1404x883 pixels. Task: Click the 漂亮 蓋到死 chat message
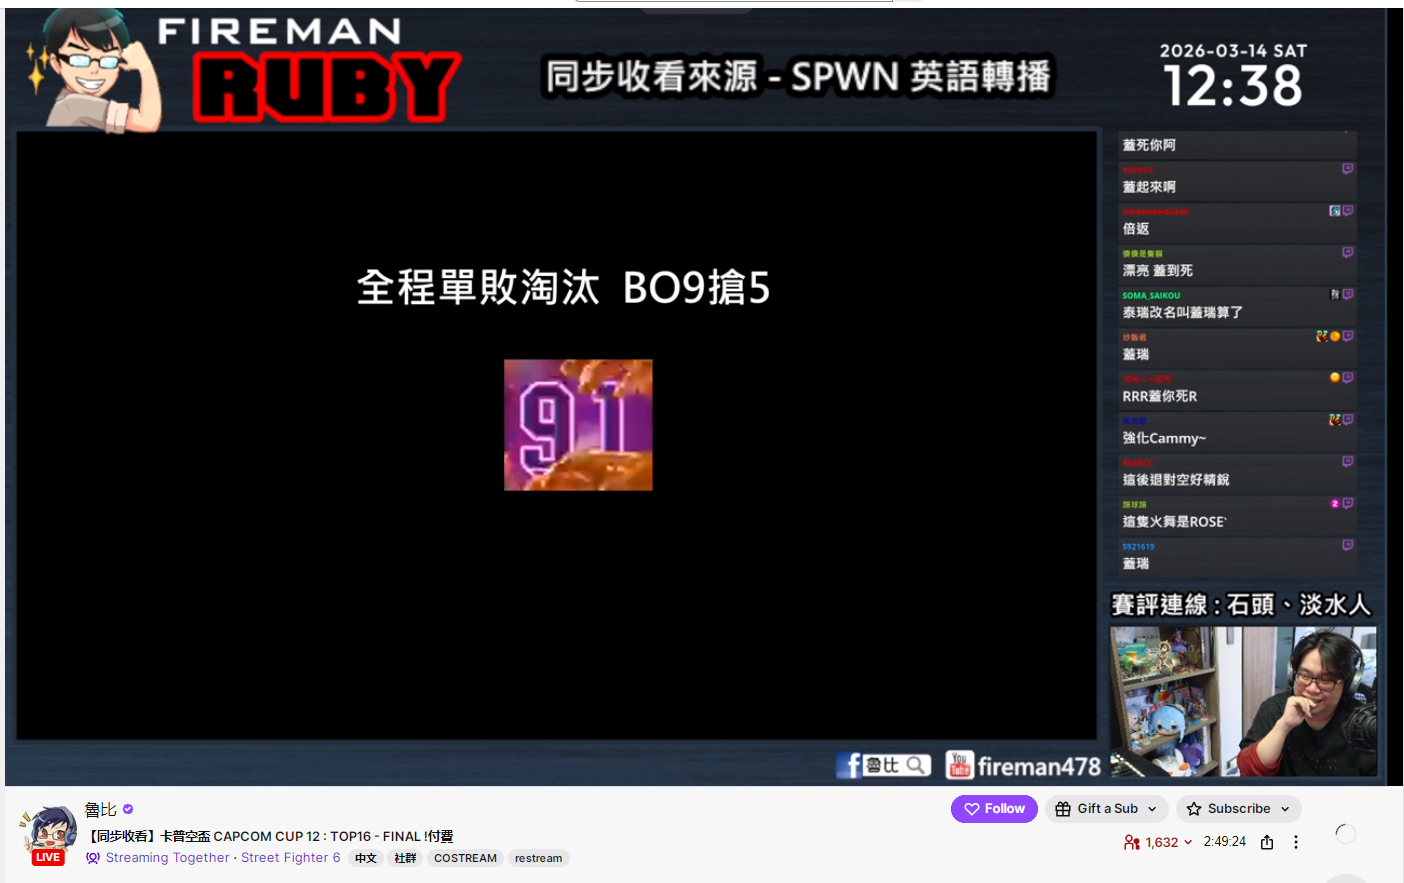[1157, 271]
